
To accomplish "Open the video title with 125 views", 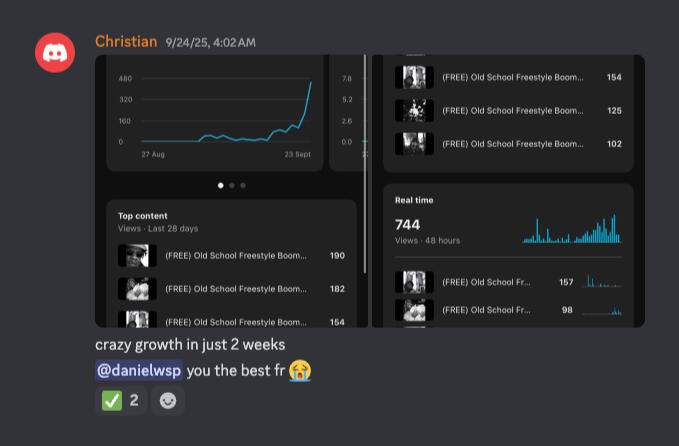I will 512,110.
